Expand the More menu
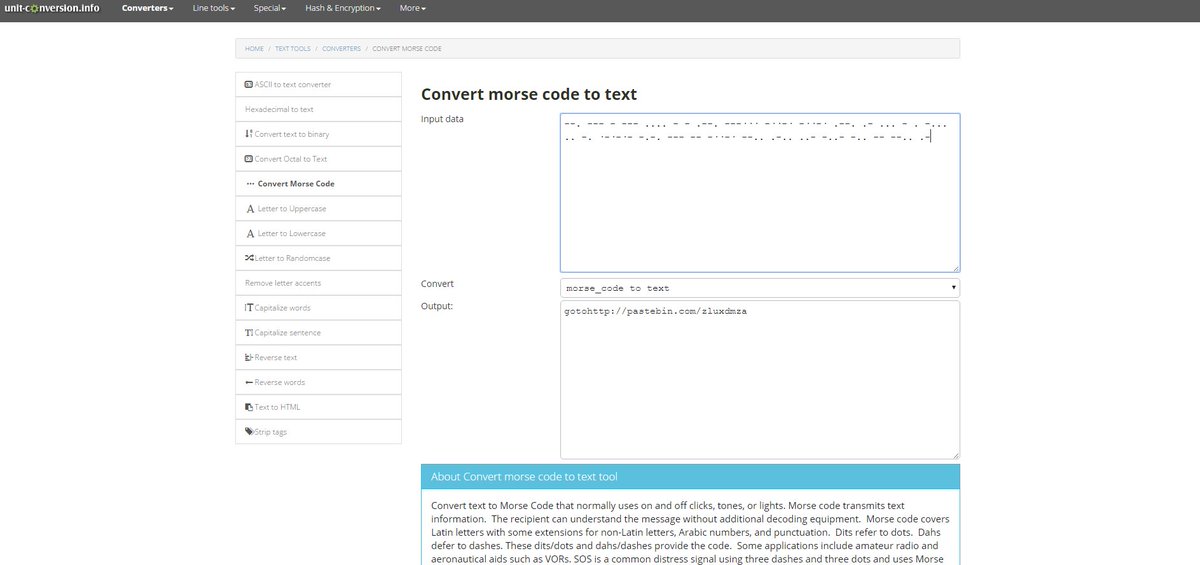Screen dimensions: 1200x565 (413, 8)
